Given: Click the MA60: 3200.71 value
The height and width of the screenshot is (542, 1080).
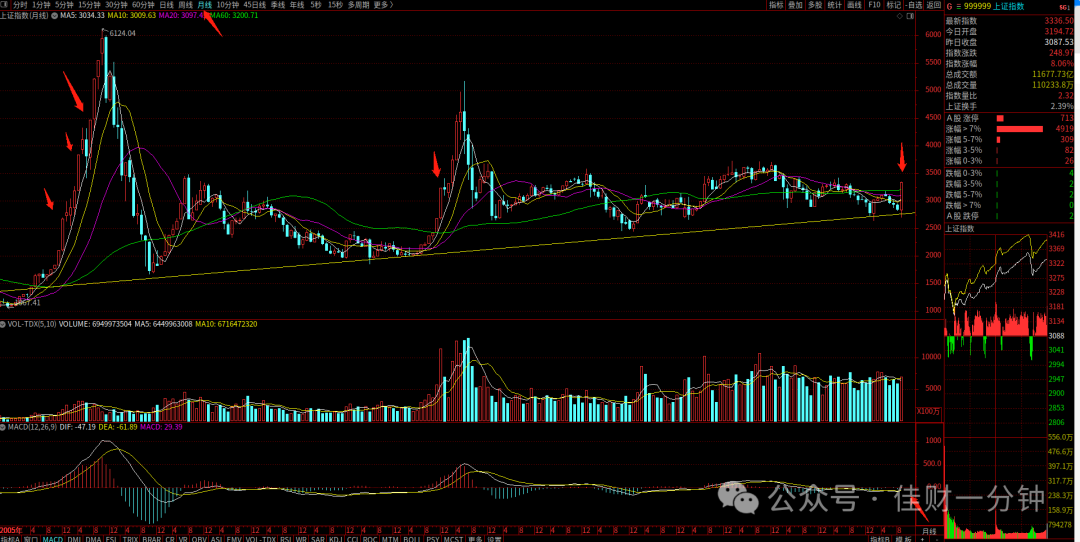Looking at the screenshot, I should click(x=233, y=14).
